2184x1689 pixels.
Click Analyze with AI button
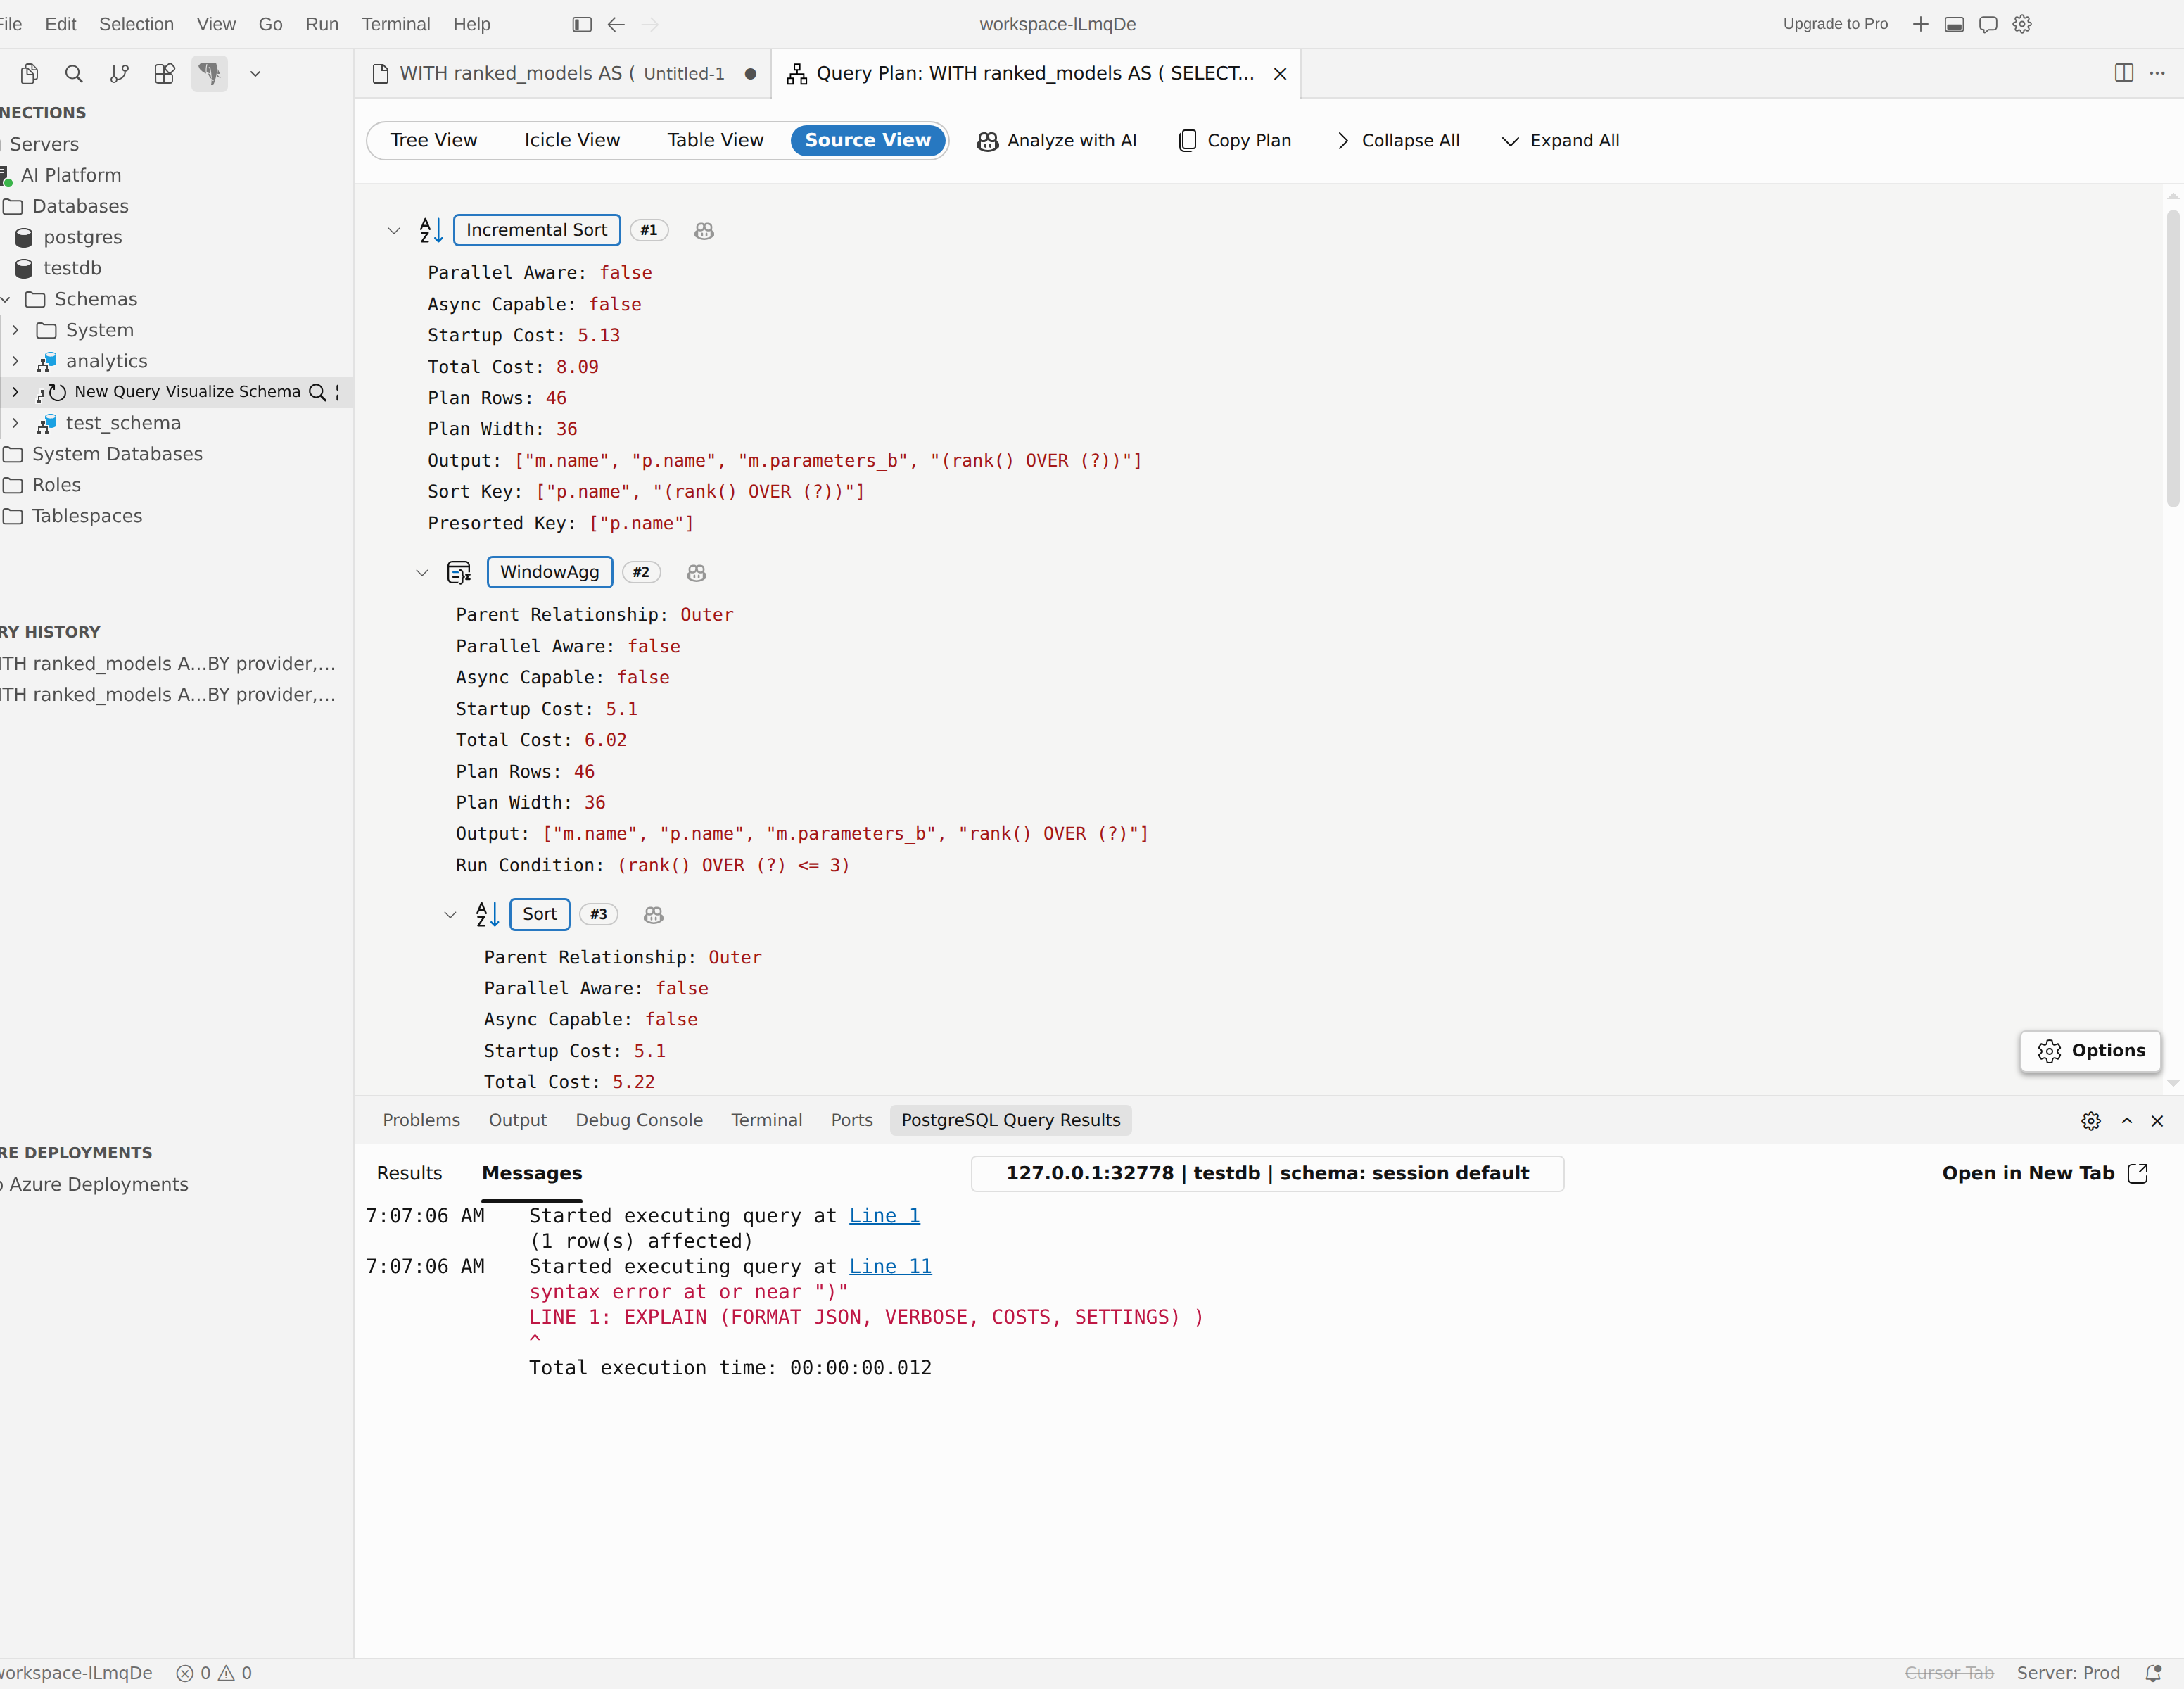click(1057, 141)
